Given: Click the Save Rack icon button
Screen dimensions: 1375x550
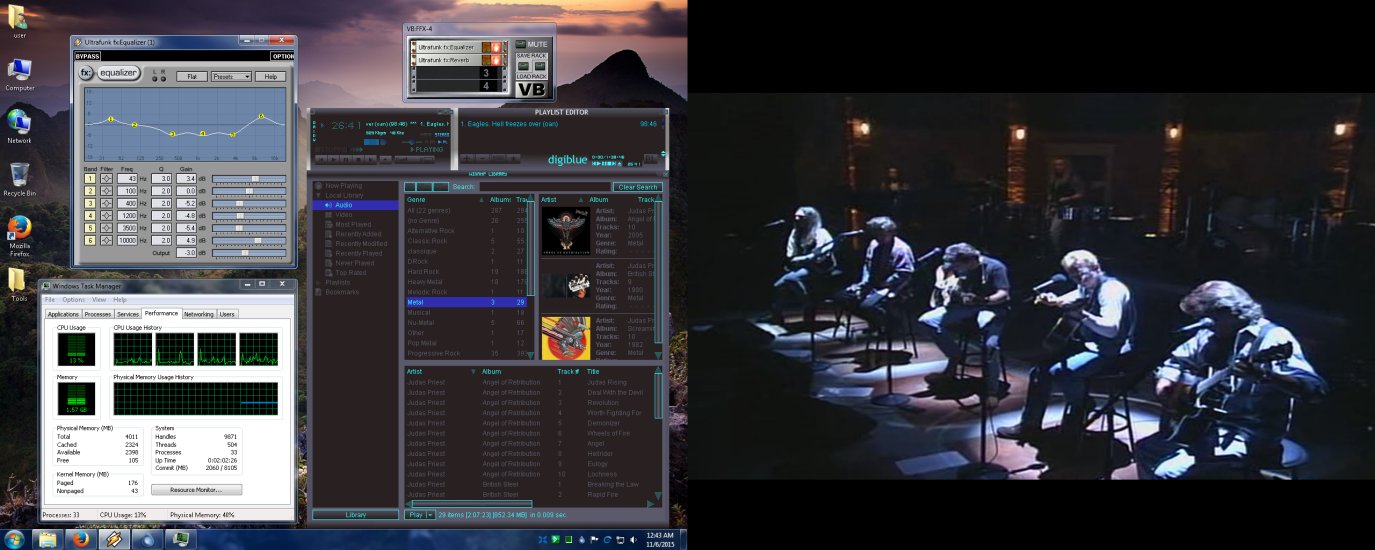Looking at the screenshot, I should (x=524, y=64).
